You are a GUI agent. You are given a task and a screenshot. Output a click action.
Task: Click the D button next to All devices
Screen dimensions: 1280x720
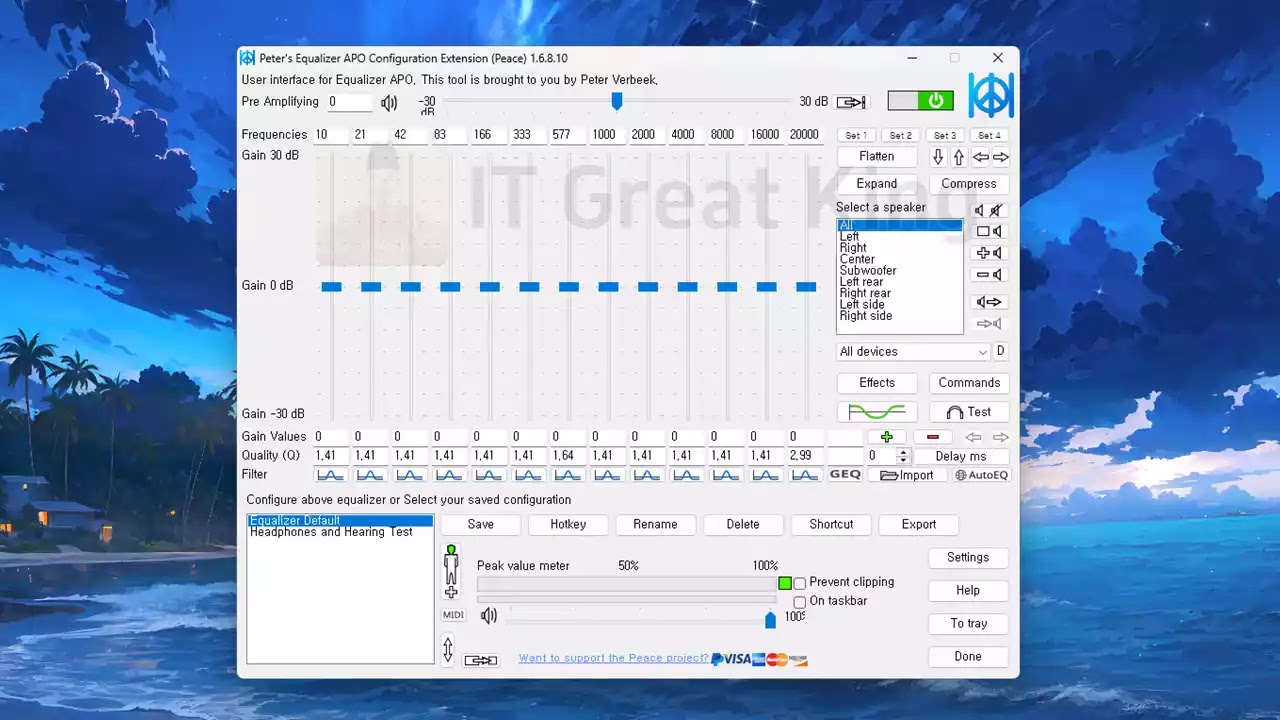[x=1000, y=351]
